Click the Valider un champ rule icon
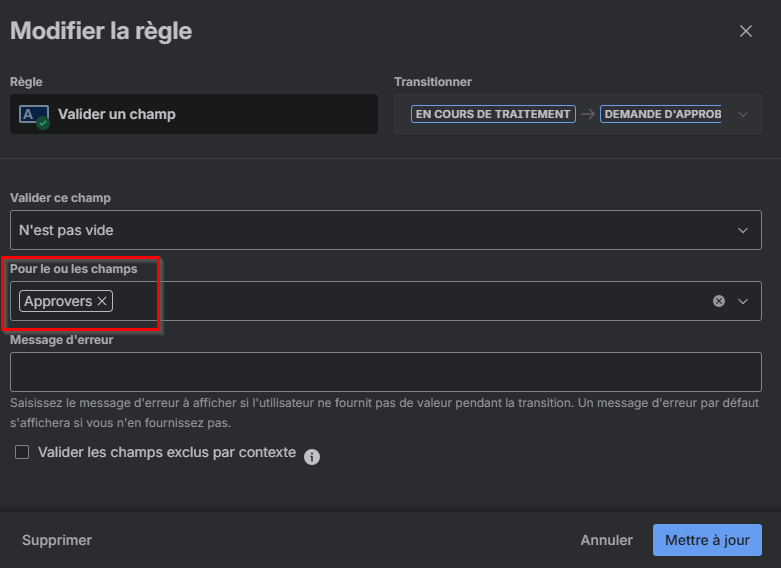The image size is (781, 568). coord(34,115)
